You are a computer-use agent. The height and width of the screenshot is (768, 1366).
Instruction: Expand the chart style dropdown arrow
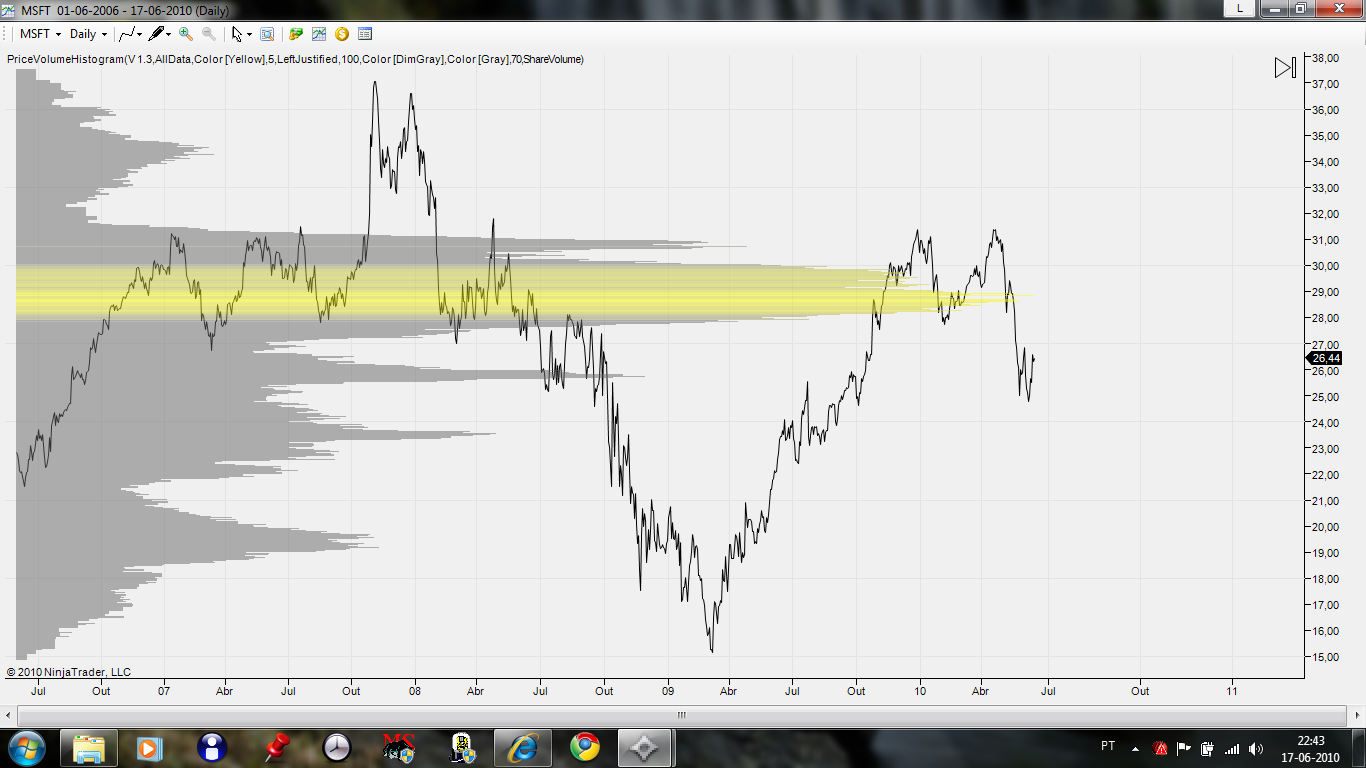140,34
